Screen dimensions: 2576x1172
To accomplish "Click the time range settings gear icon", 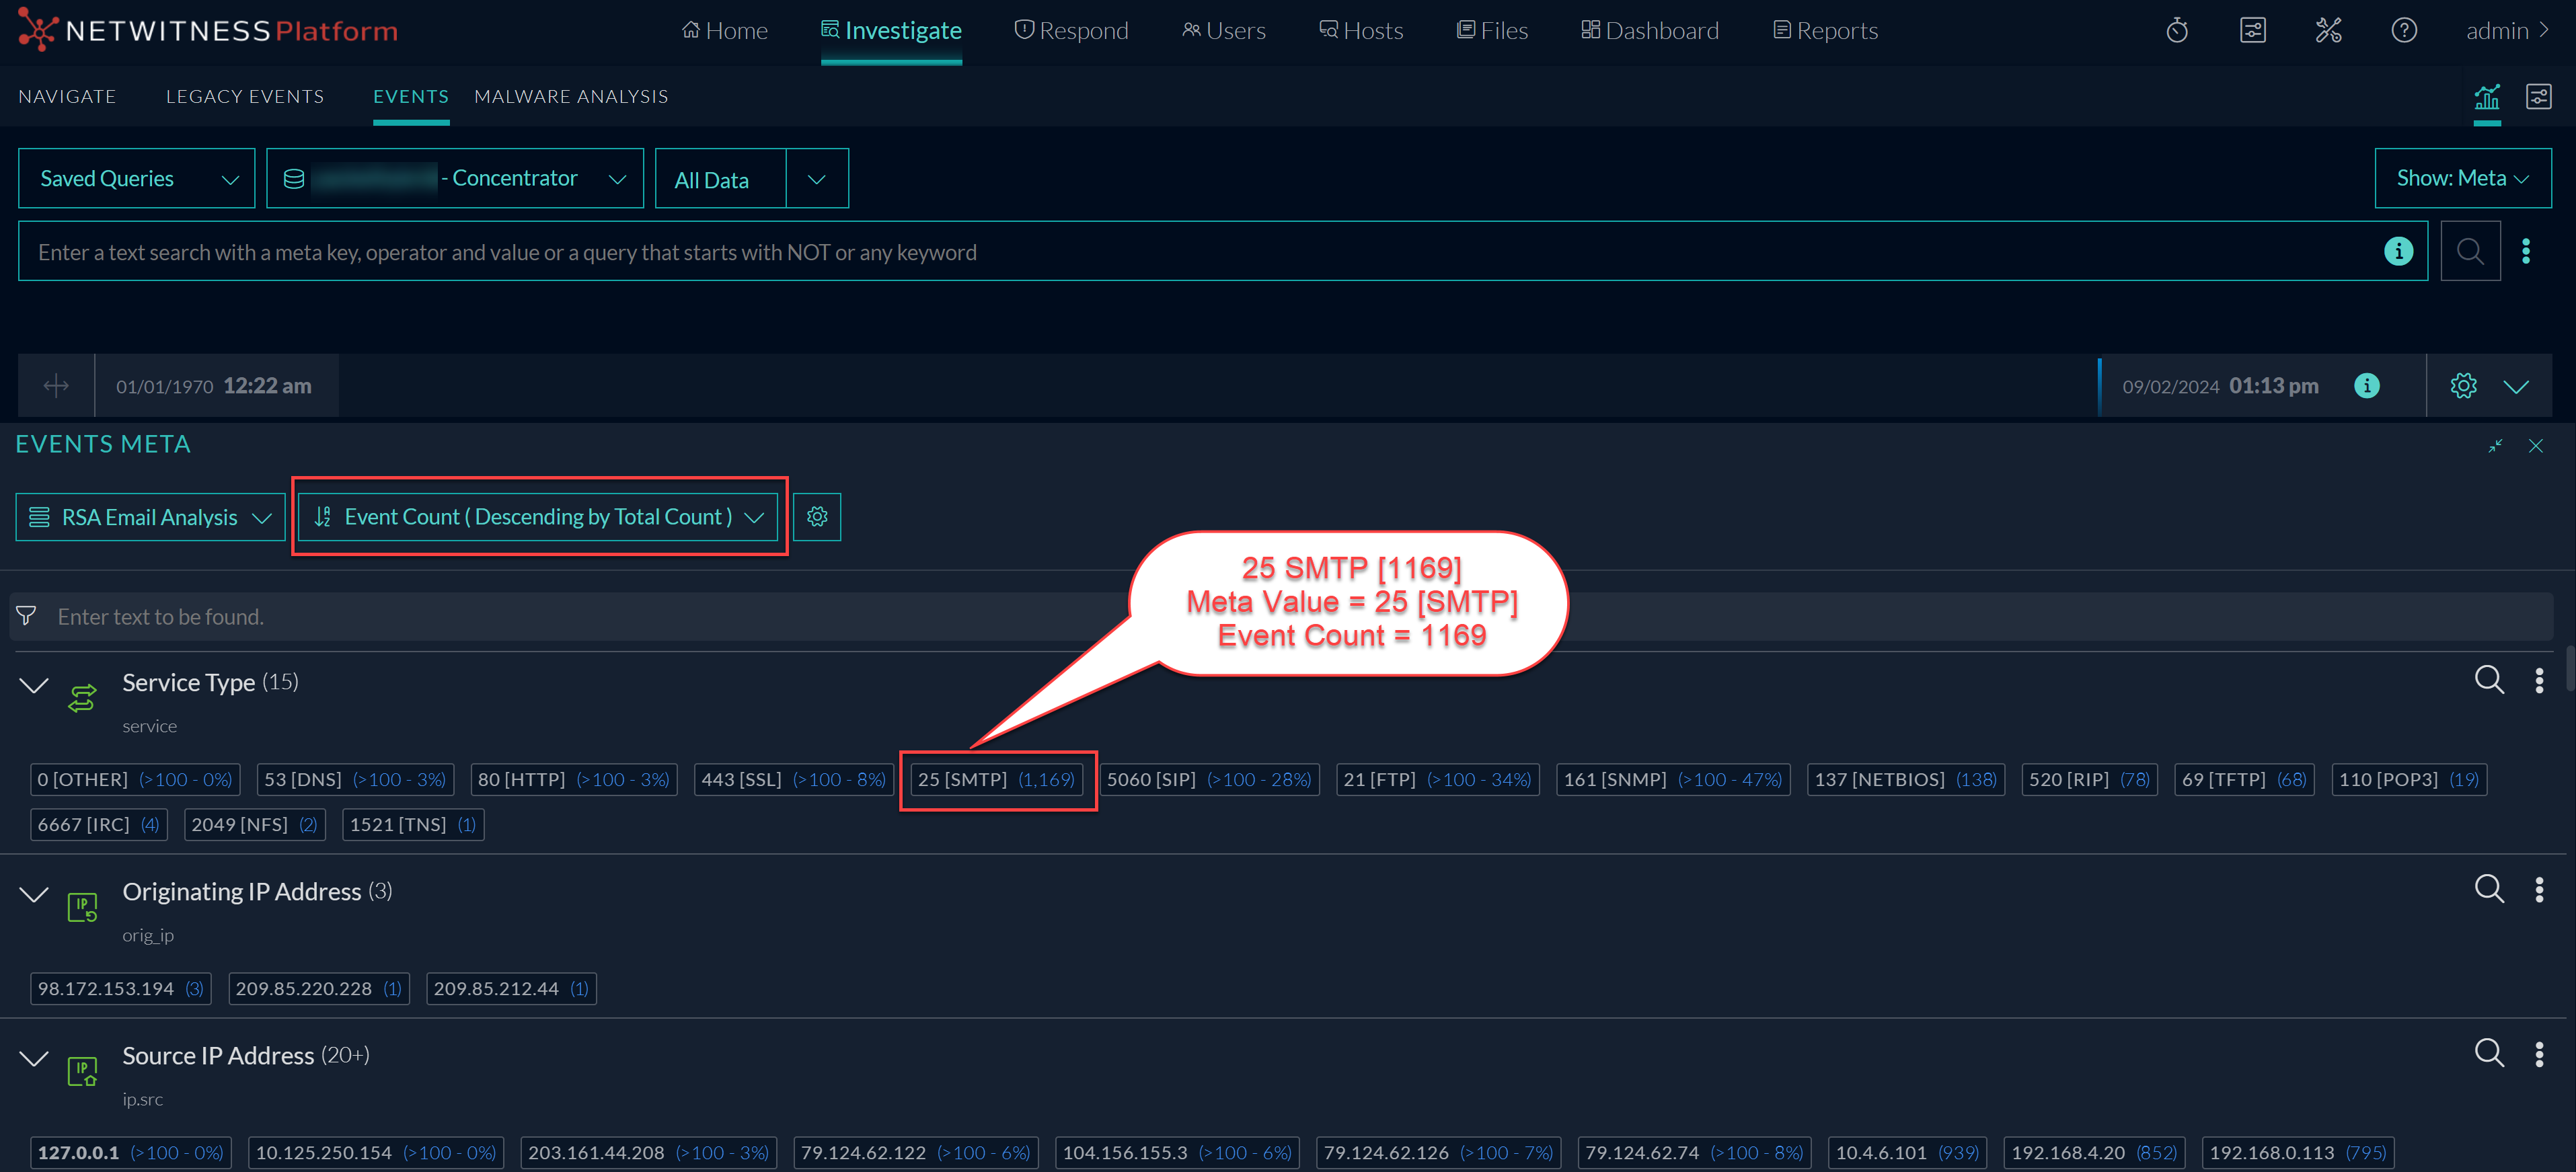I will [2463, 386].
